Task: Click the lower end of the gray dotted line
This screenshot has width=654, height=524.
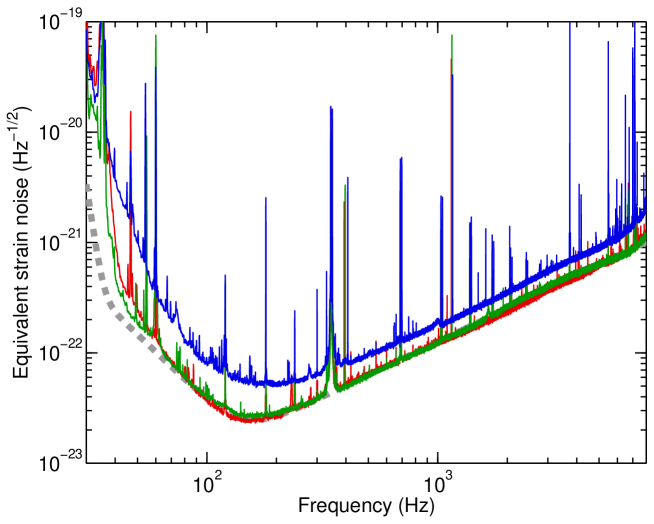Action: tap(325, 395)
